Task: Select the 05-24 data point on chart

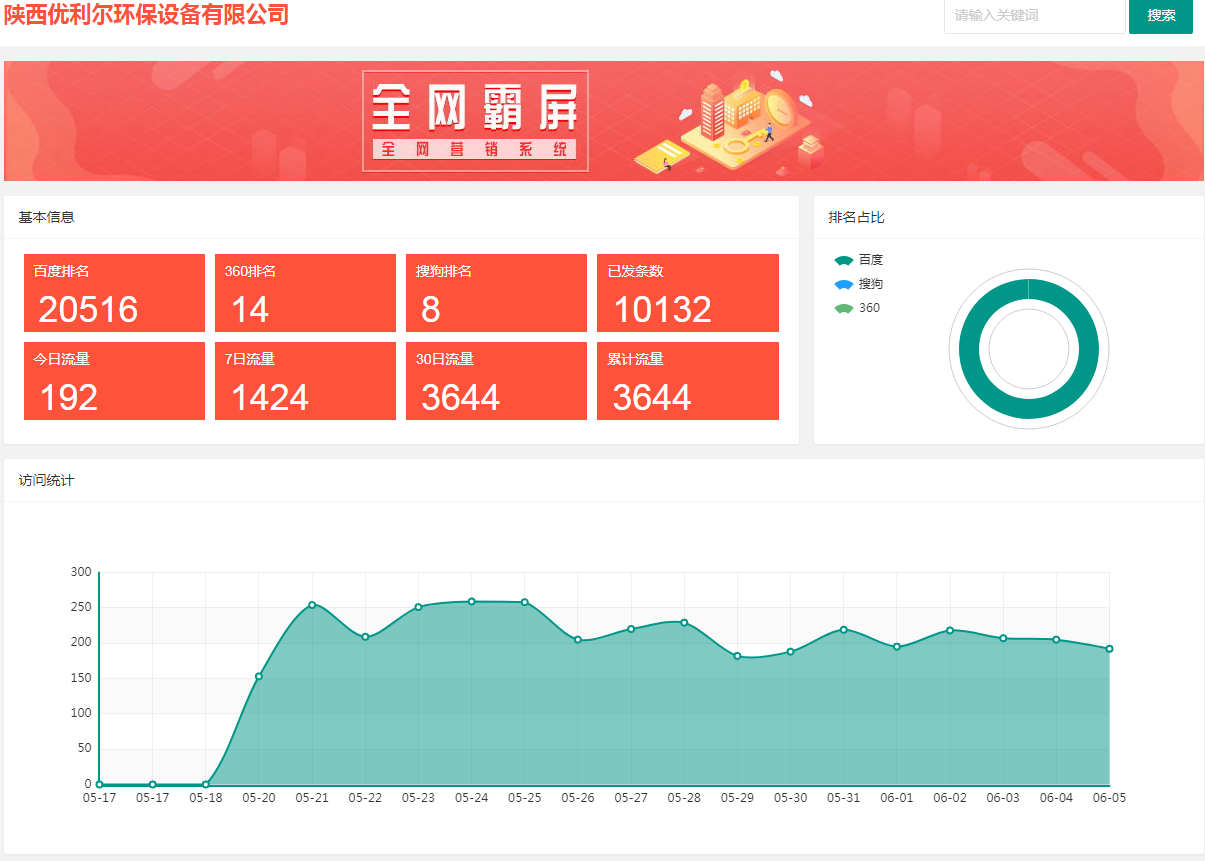Action: 472,601
